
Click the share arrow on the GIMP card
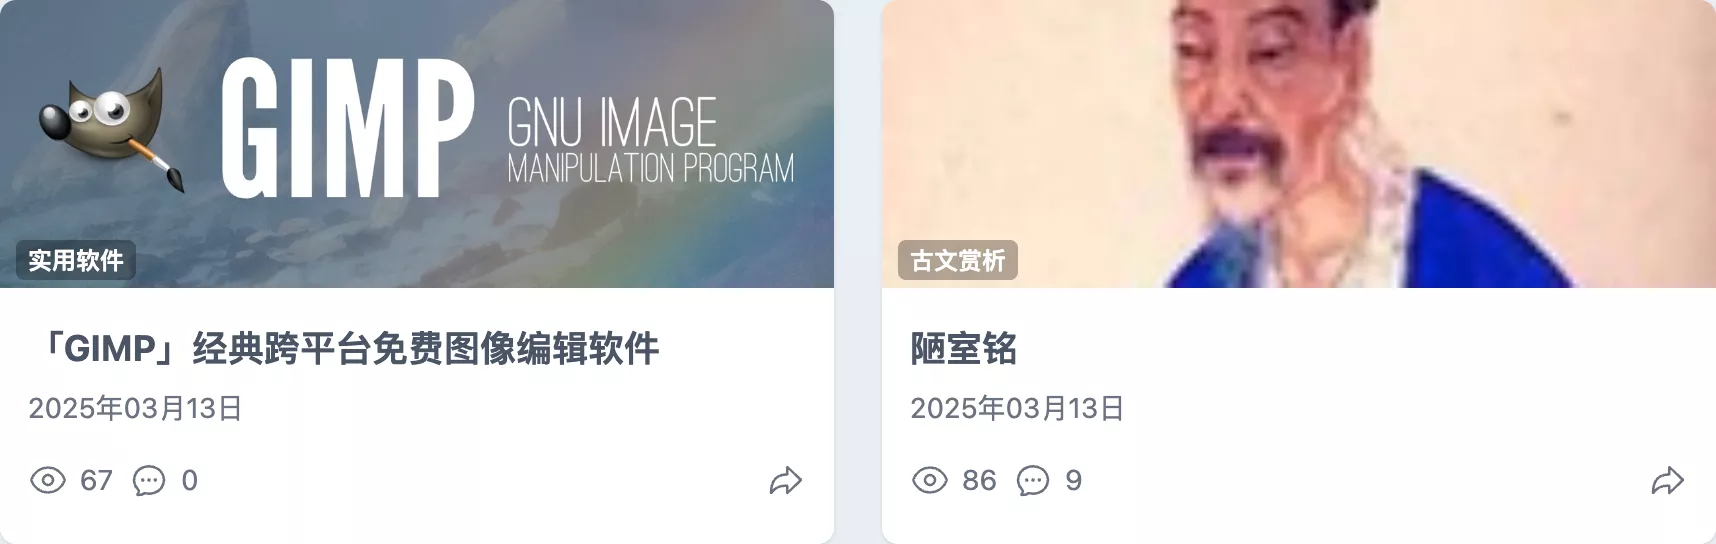786,481
